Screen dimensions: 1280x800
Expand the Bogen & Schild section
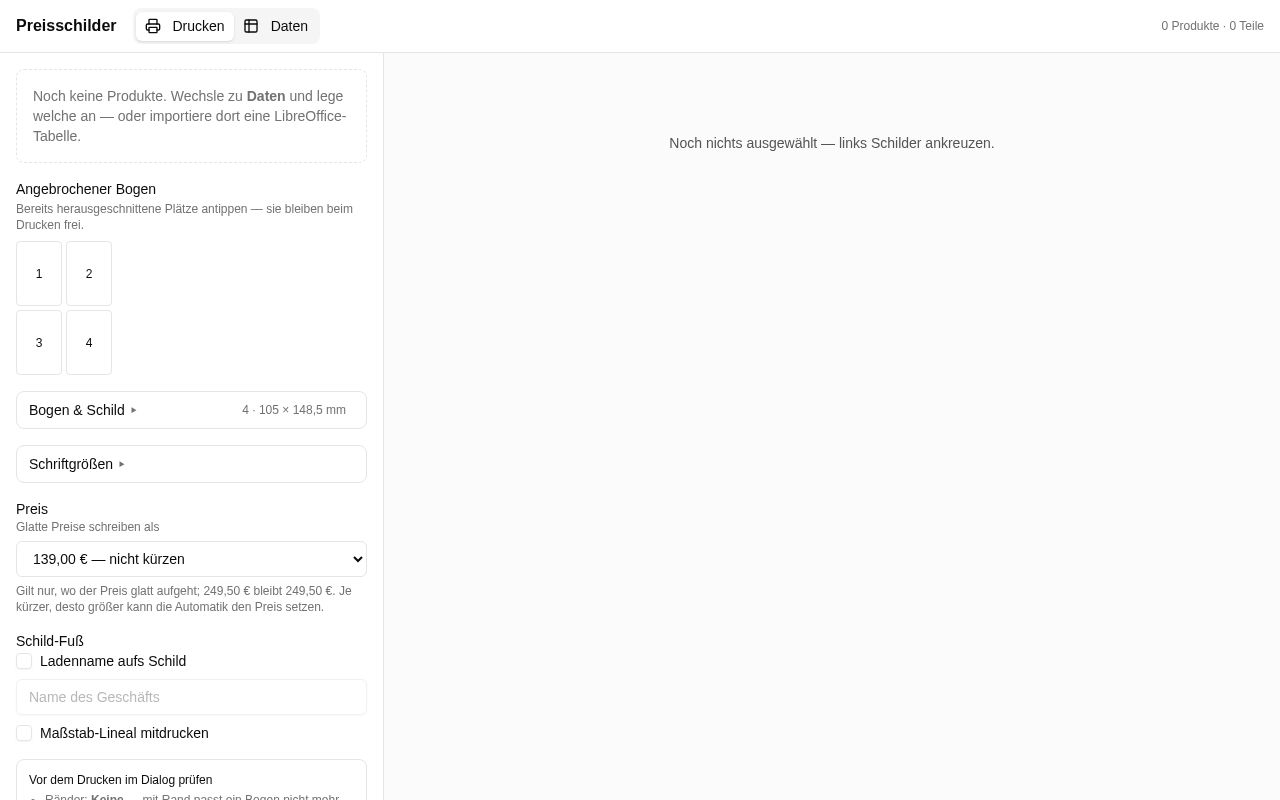coord(191,410)
